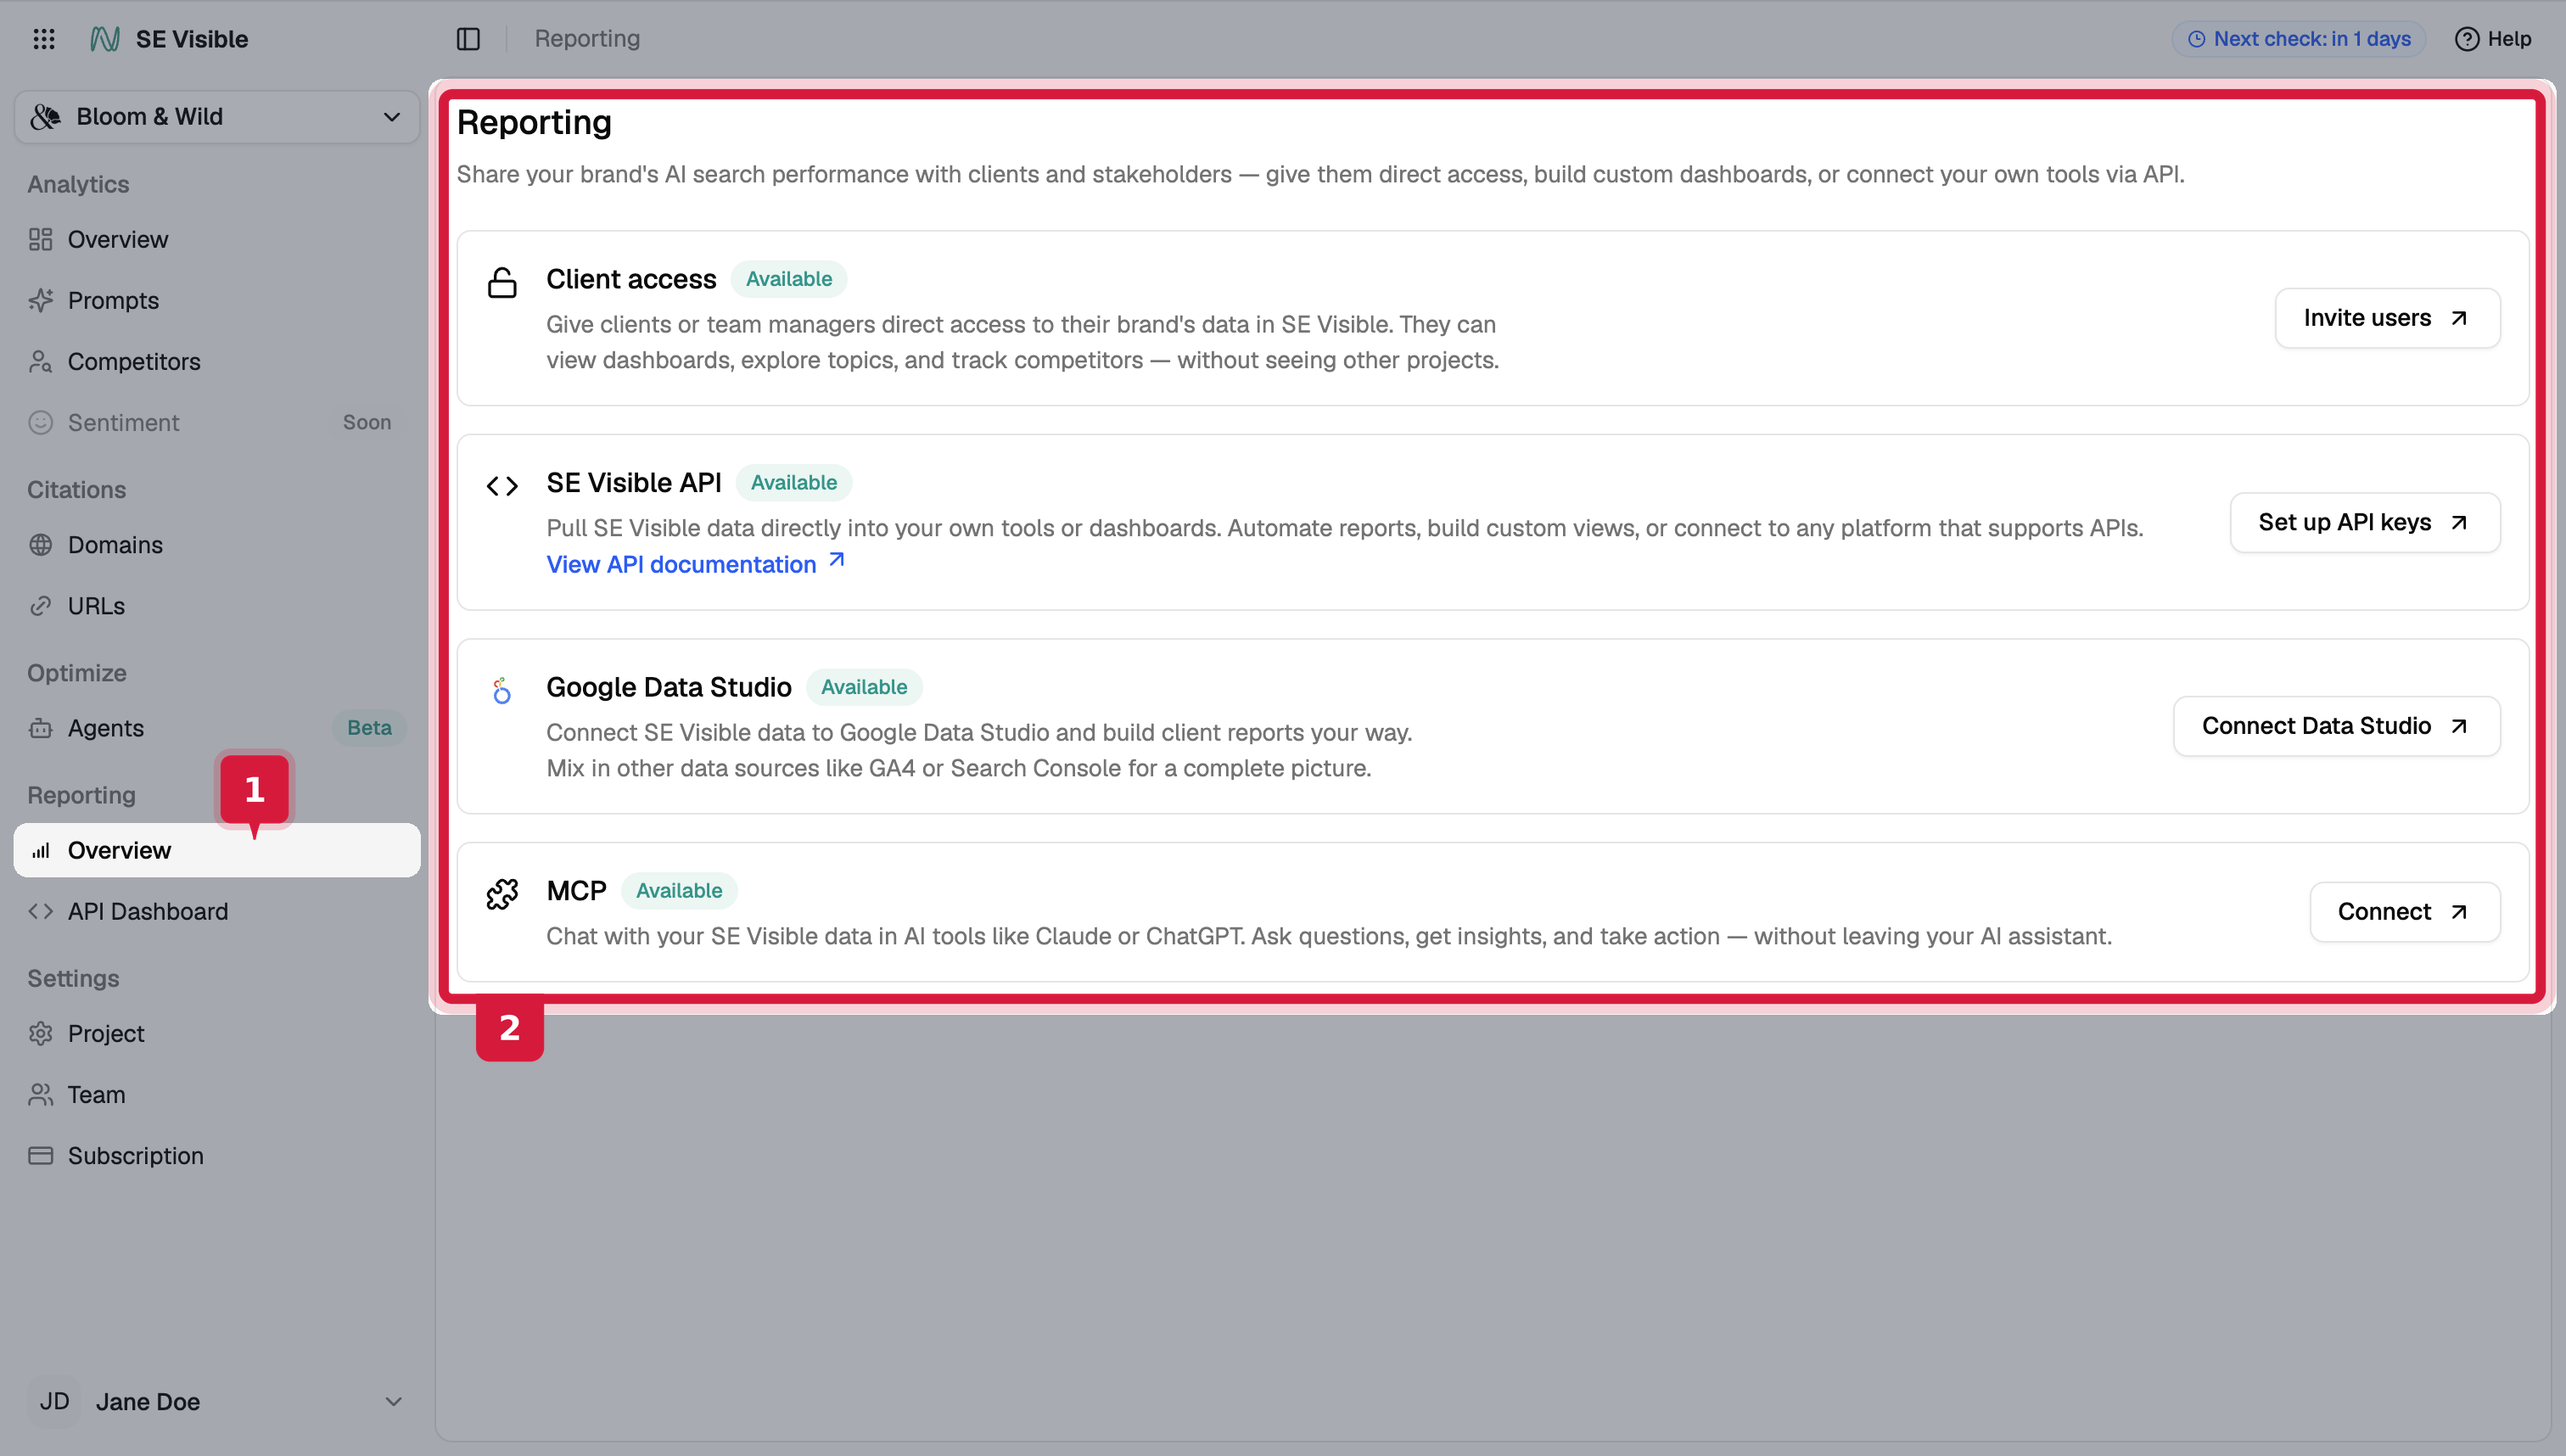Click the Reporting breadcrumb in the header

pos(587,38)
